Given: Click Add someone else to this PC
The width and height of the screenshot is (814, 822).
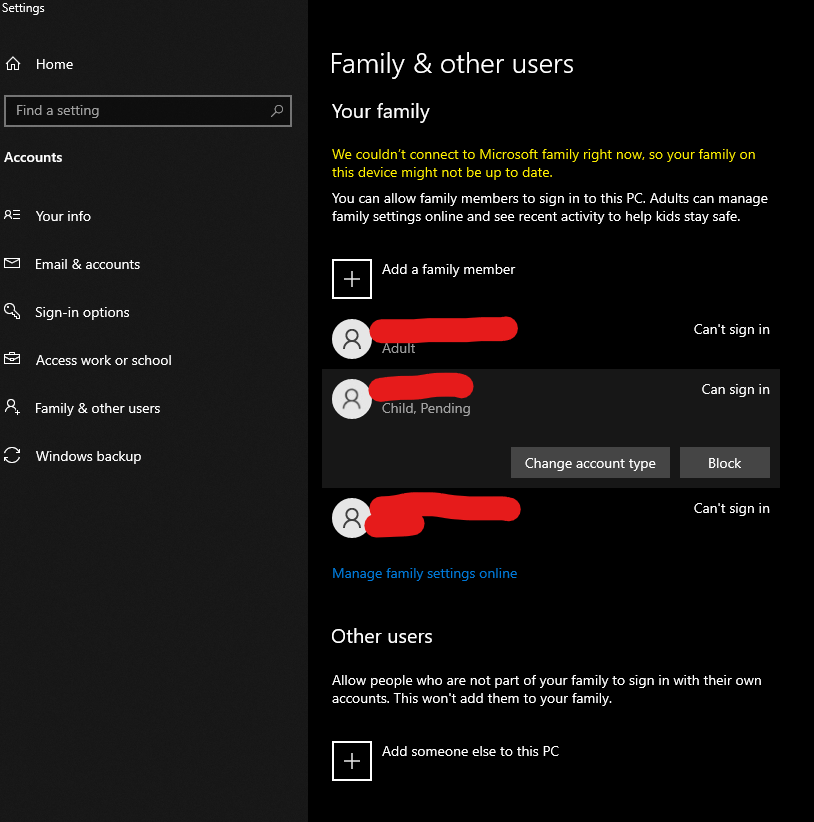Looking at the screenshot, I should click(470, 751).
